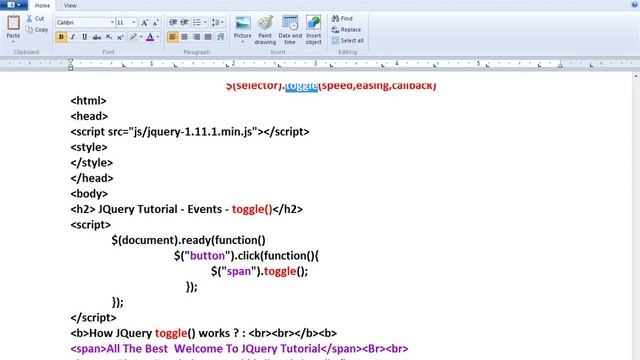Grow font size button
The image size is (640, 360).
point(144,22)
